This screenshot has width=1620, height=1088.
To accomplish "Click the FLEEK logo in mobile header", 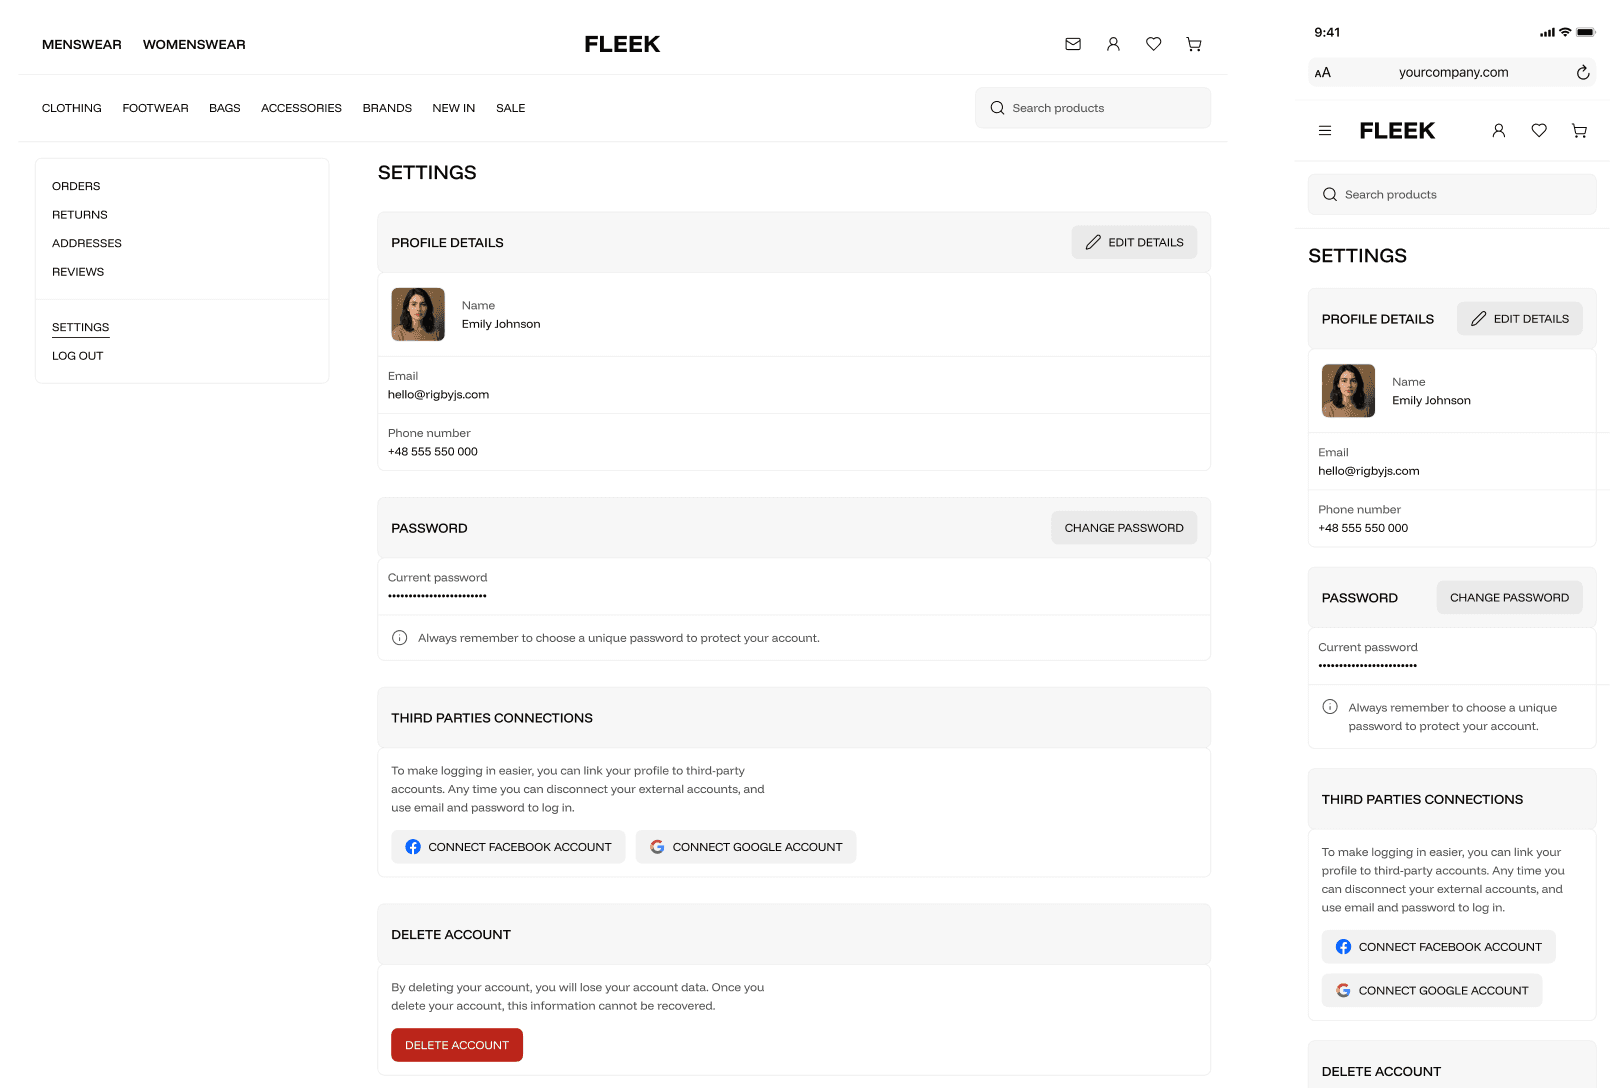I will pyautogui.click(x=1397, y=131).
